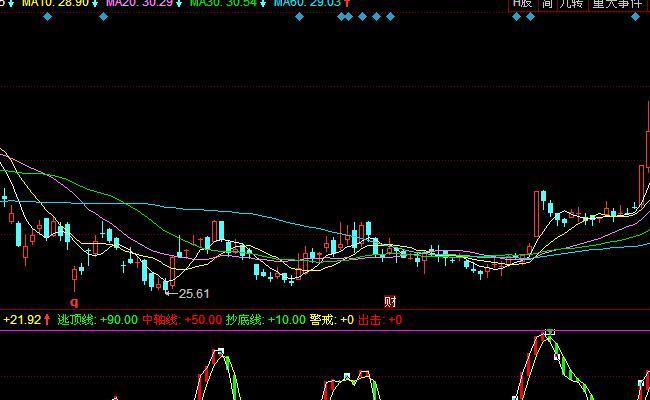Open the H股 tab

523,4
